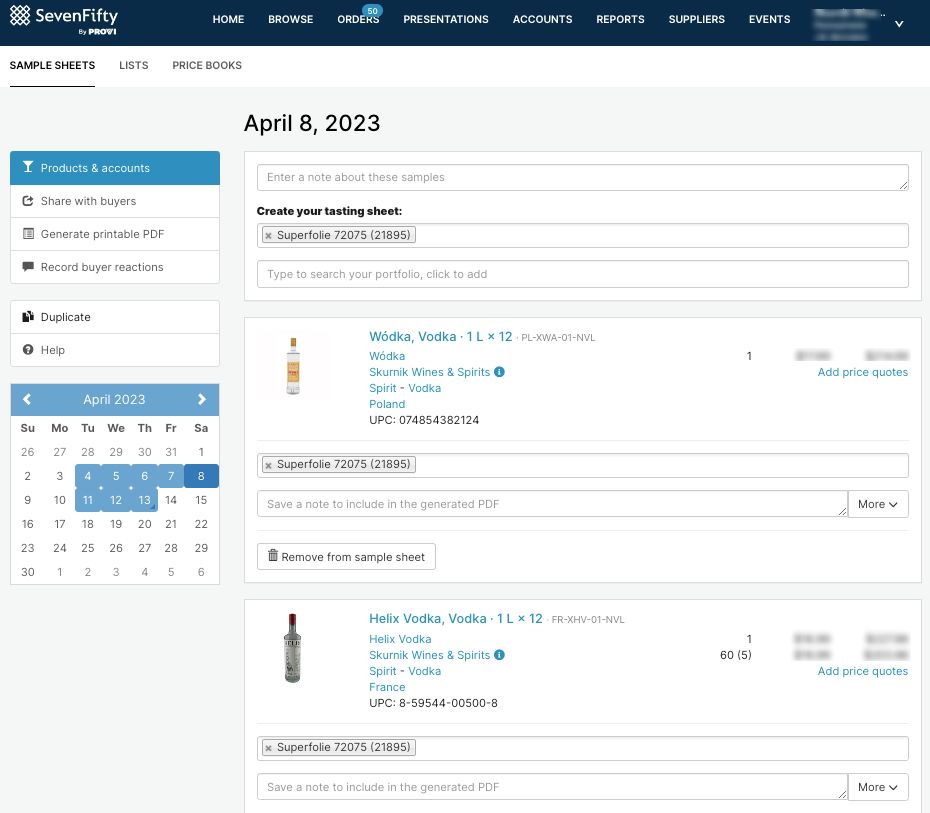Select April 13 on the calendar
The image size is (930, 813).
(x=143, y=500)
